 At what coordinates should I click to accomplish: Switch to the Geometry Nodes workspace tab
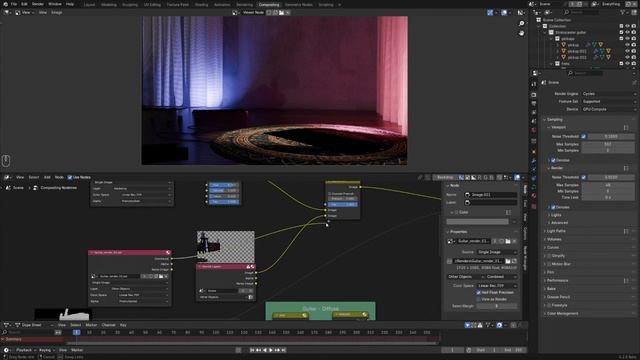point(298,4)
